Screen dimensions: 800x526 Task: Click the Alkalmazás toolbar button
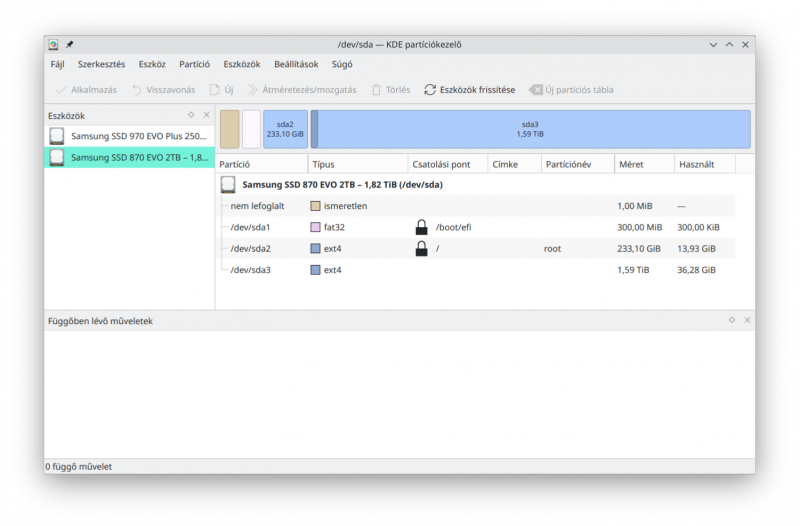pos(86,90)
